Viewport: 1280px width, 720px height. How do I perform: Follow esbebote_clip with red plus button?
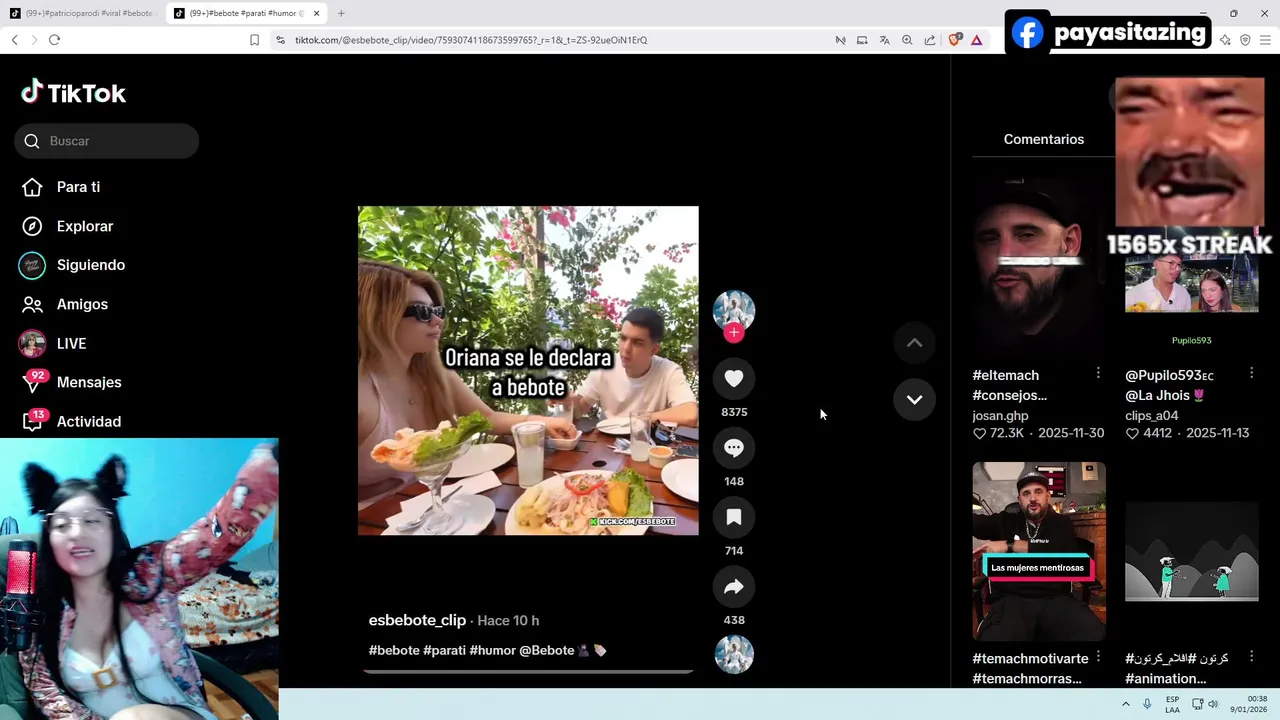point(734,333)
